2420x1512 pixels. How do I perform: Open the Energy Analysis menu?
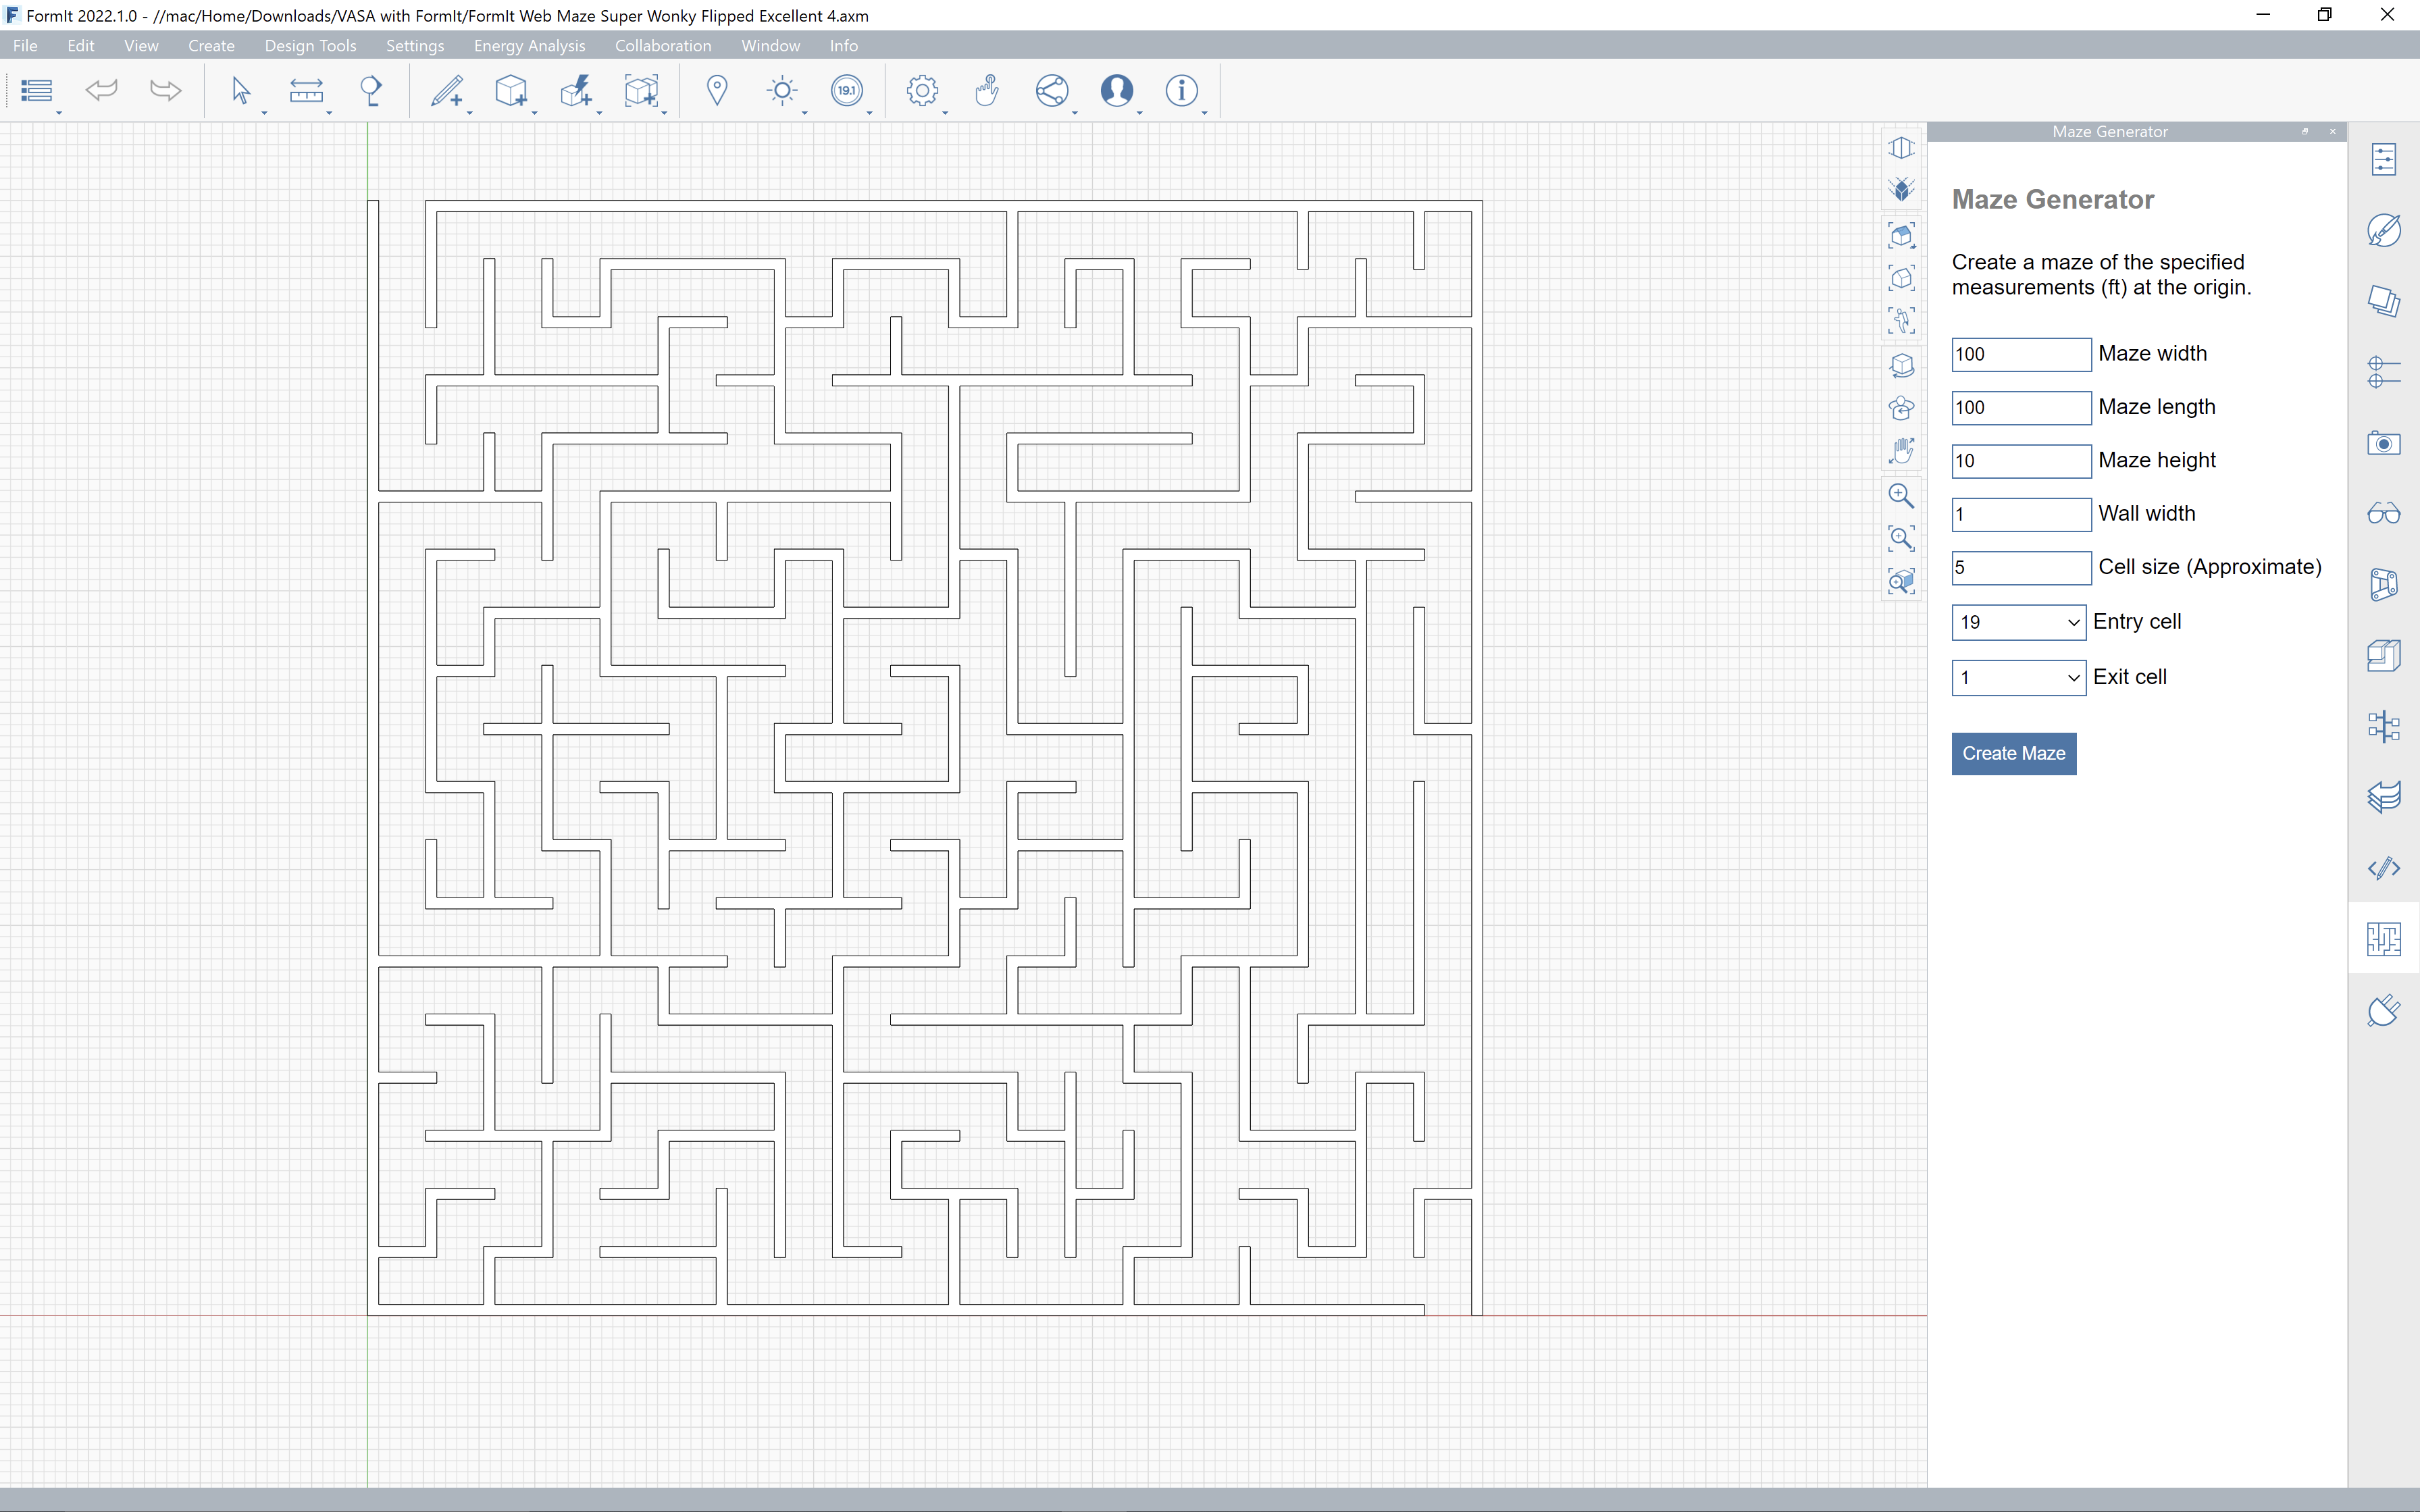tap(529, 46)
